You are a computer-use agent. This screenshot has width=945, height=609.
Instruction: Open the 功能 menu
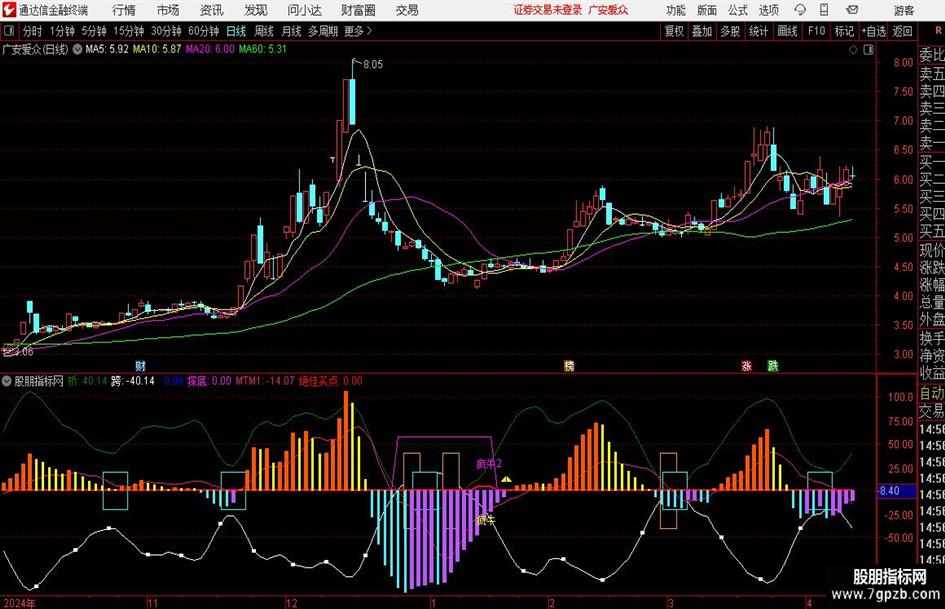676,10
